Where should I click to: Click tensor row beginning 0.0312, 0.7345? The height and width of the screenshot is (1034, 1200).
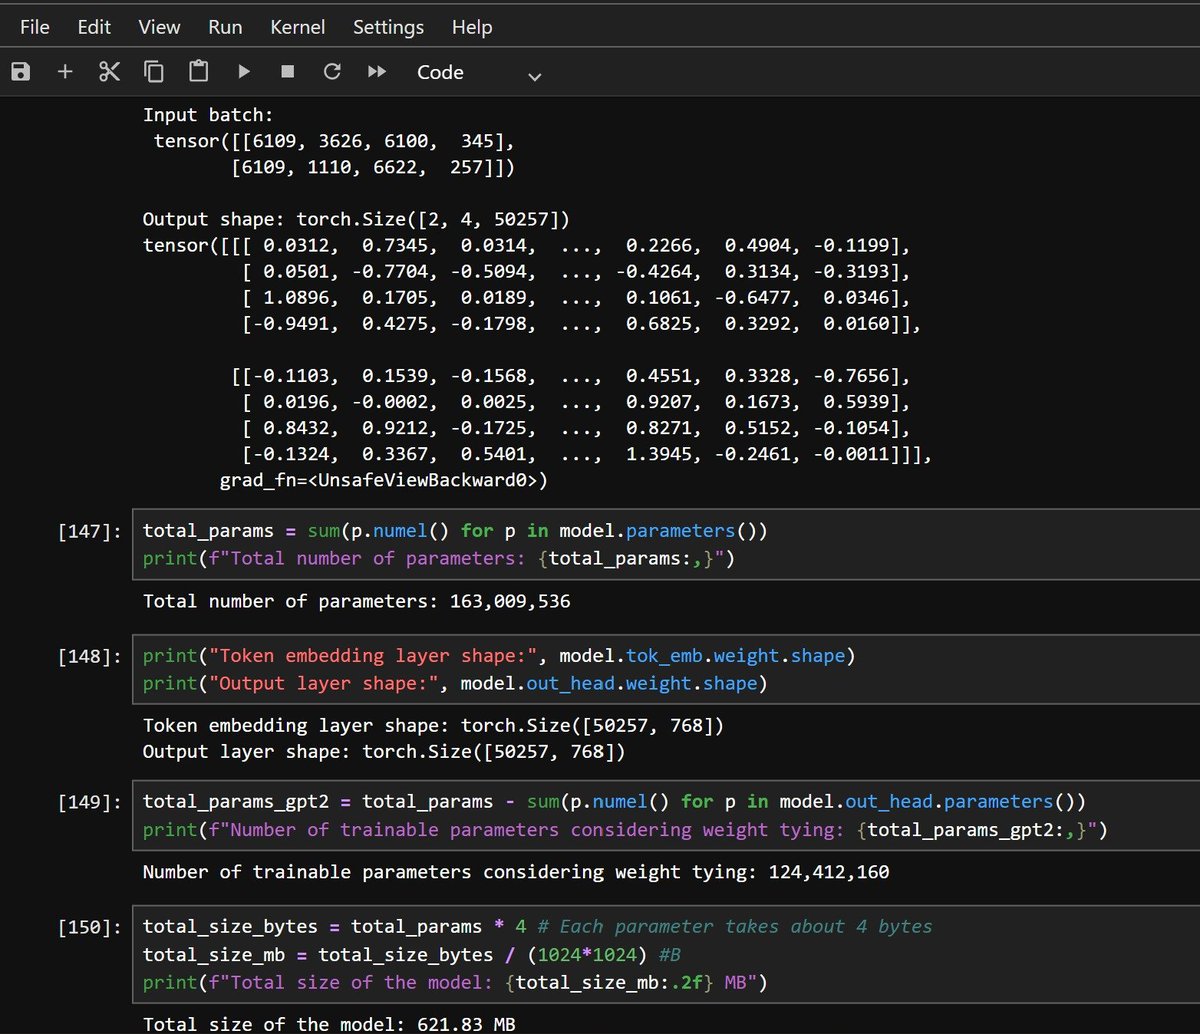pyautogui.click(x=527, y=245)
